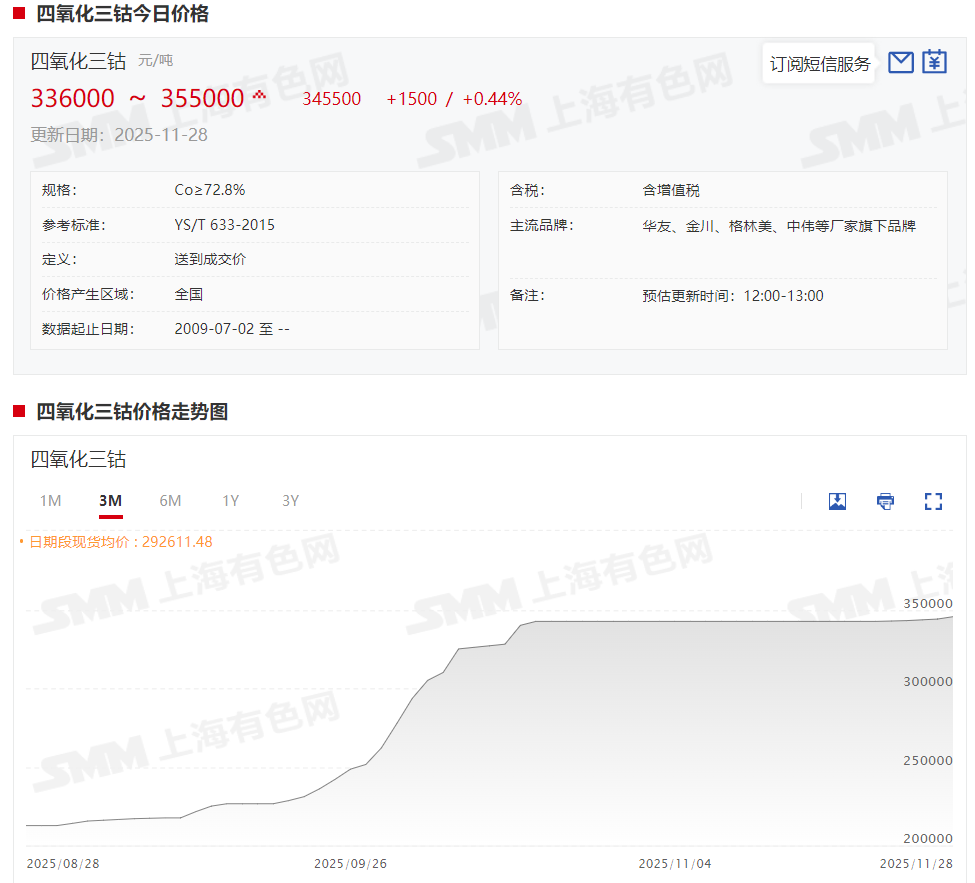Show the 1Y price trend
Viewport: 975px width, 883px height.
(x=231, y=501)
